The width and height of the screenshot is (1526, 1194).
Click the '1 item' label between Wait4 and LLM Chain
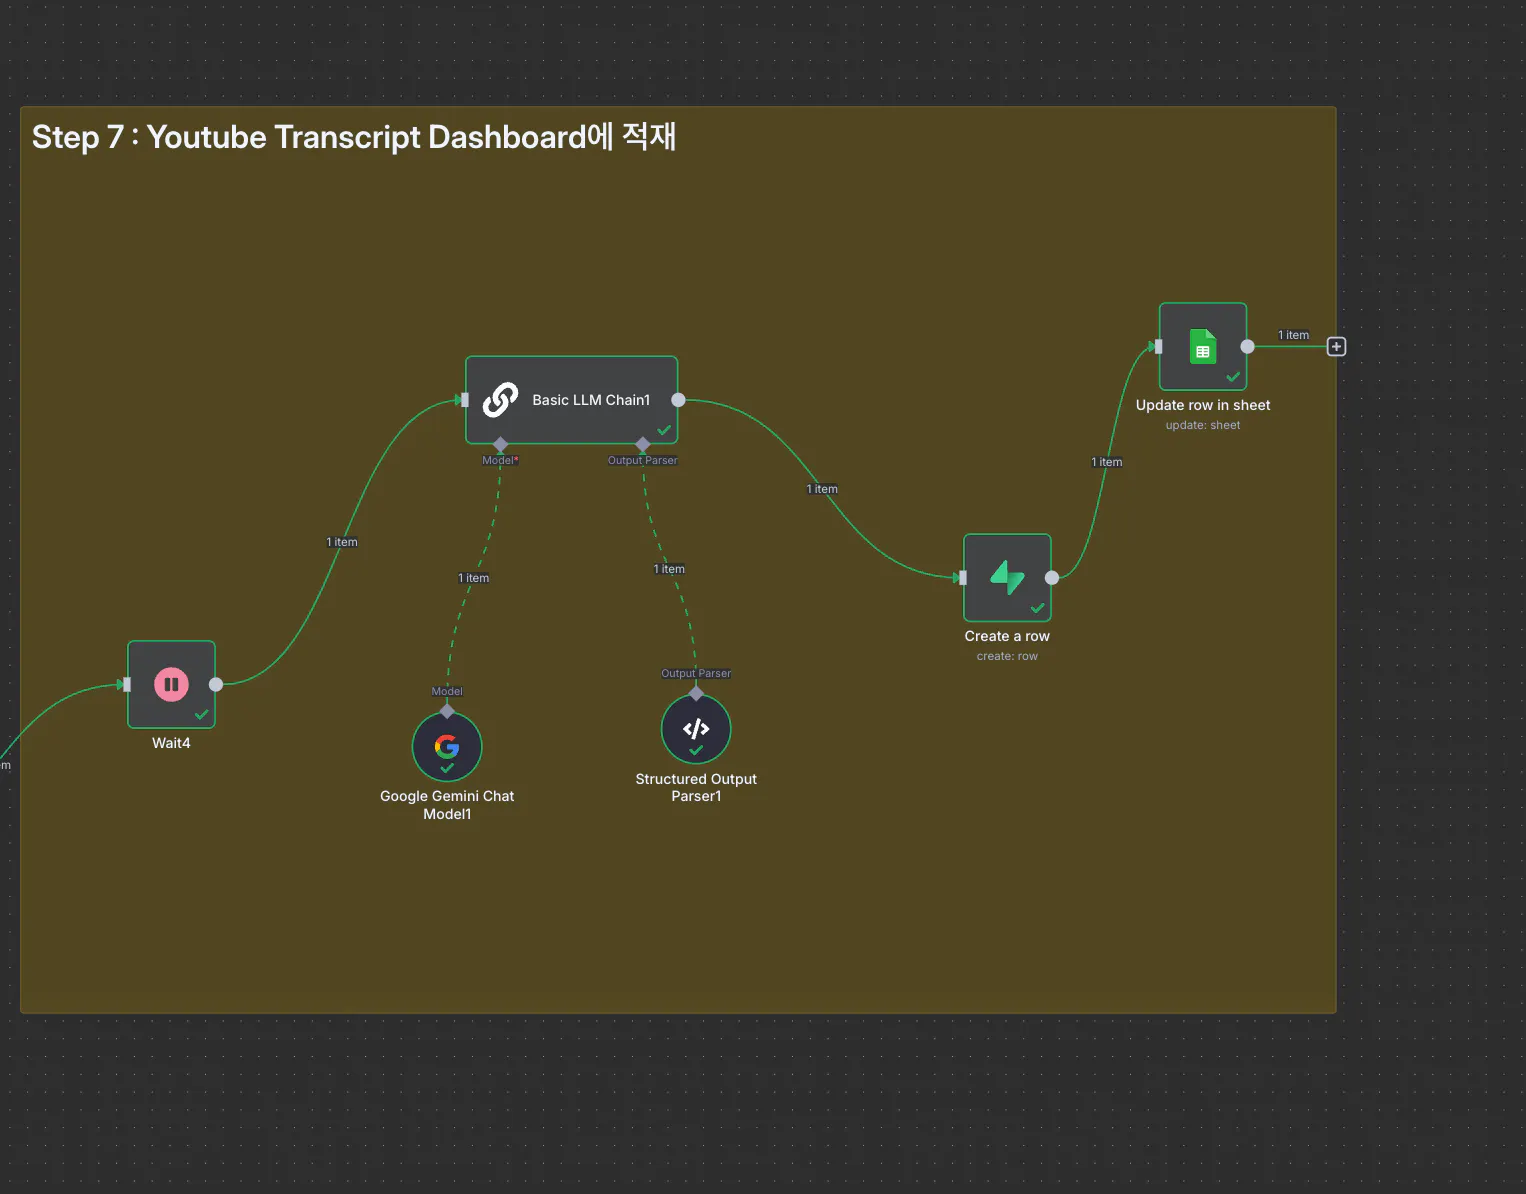point(342,542)
